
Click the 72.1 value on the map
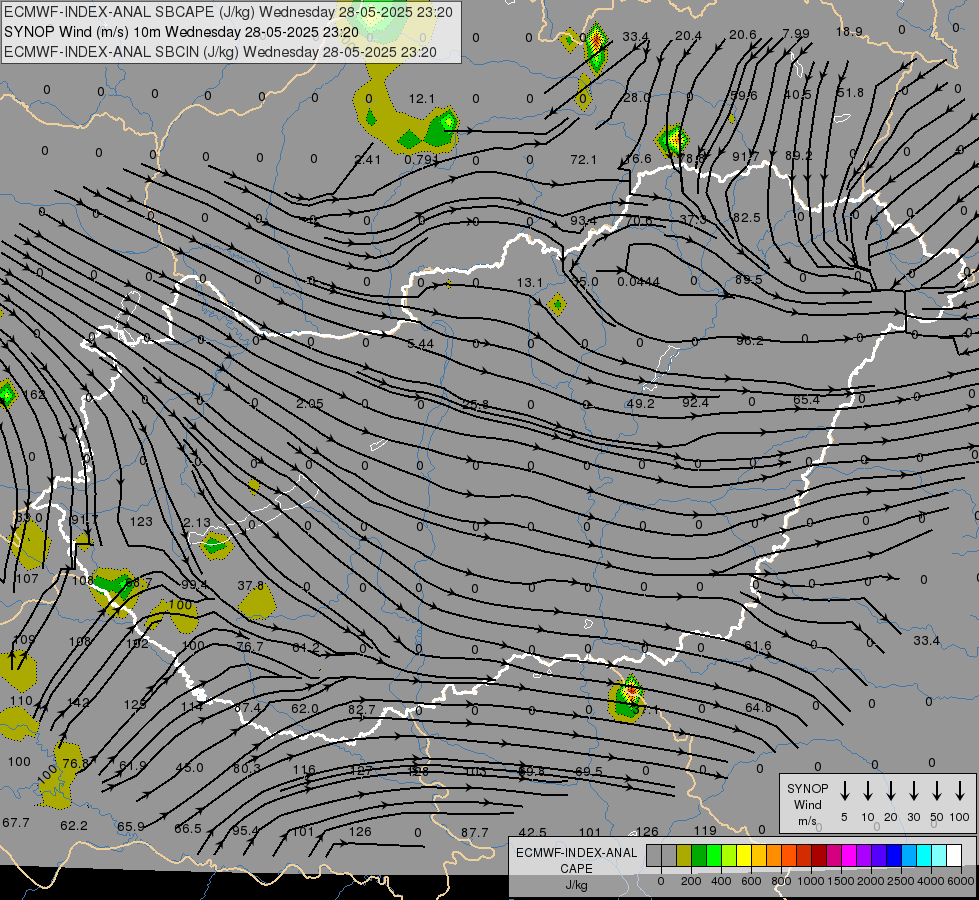(x=583, y=160)
